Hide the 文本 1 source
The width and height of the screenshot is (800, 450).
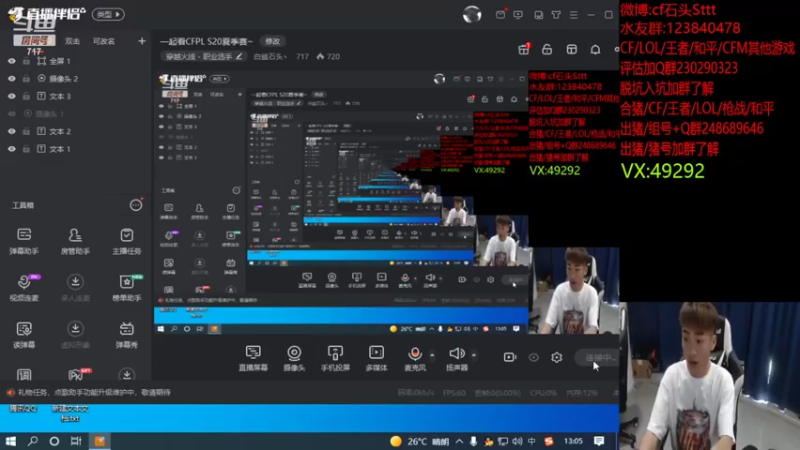pyautogui.click(x=11, y=149)
